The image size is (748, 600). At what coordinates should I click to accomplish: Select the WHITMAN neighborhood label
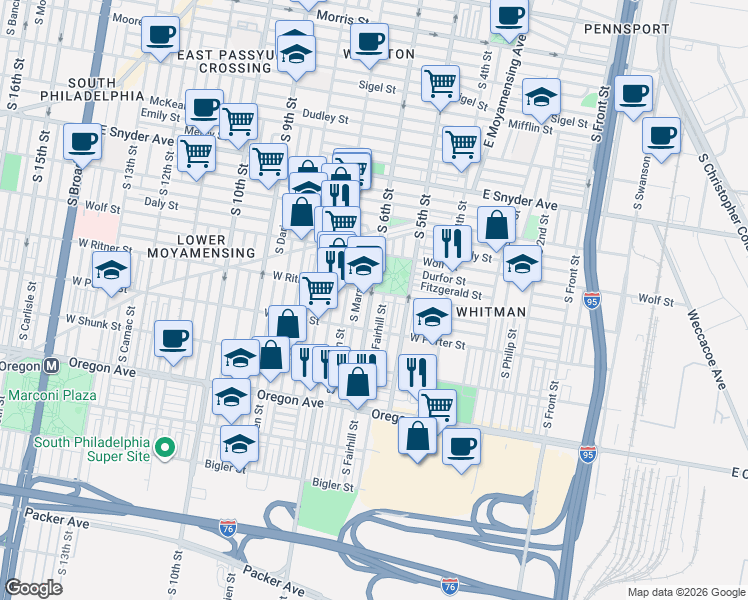coord(491,312)
